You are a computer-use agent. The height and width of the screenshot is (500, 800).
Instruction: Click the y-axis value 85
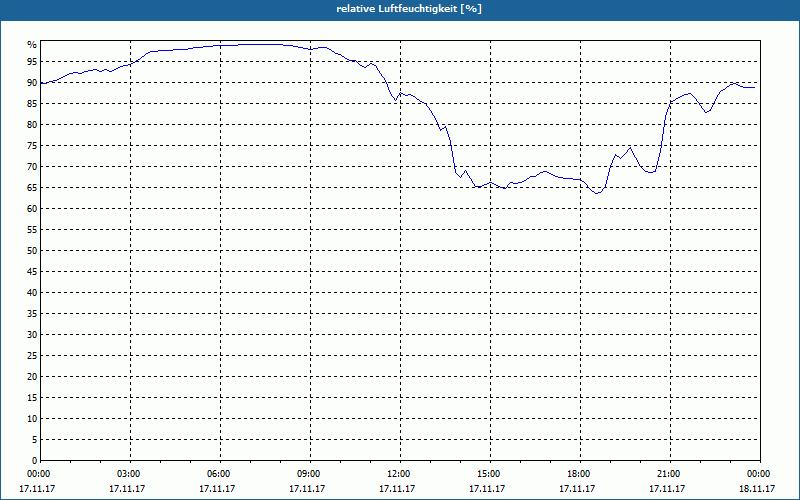point(32,104)
